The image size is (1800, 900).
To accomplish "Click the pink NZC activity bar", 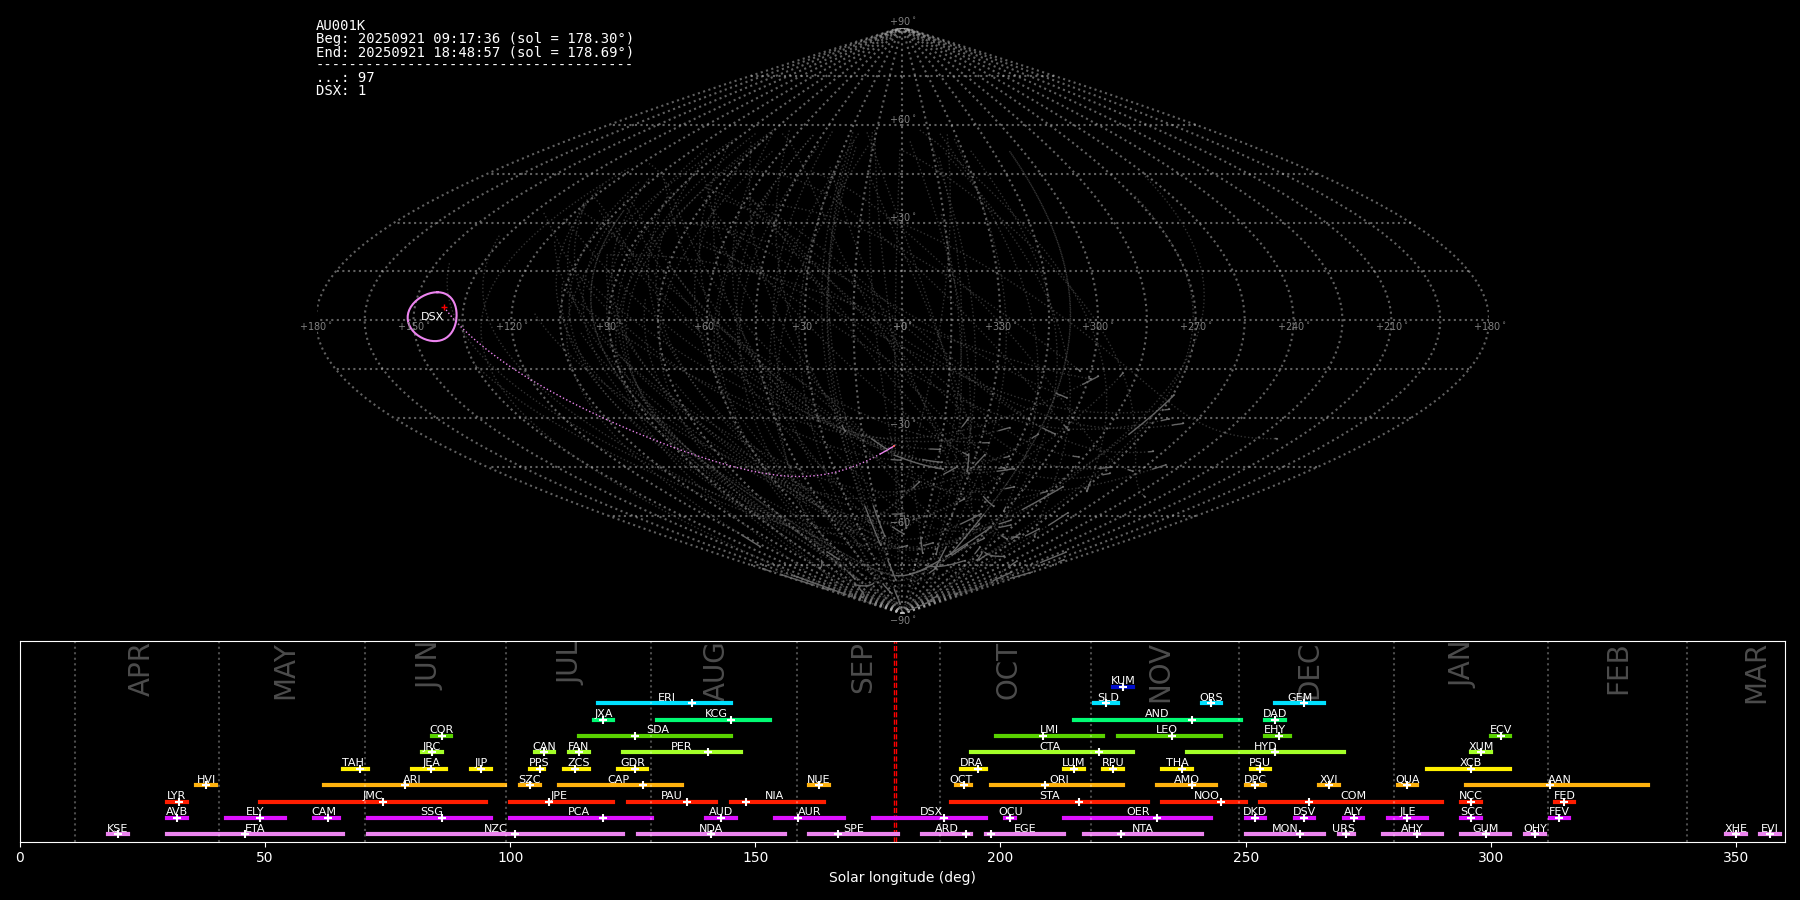I will (495, 834).
